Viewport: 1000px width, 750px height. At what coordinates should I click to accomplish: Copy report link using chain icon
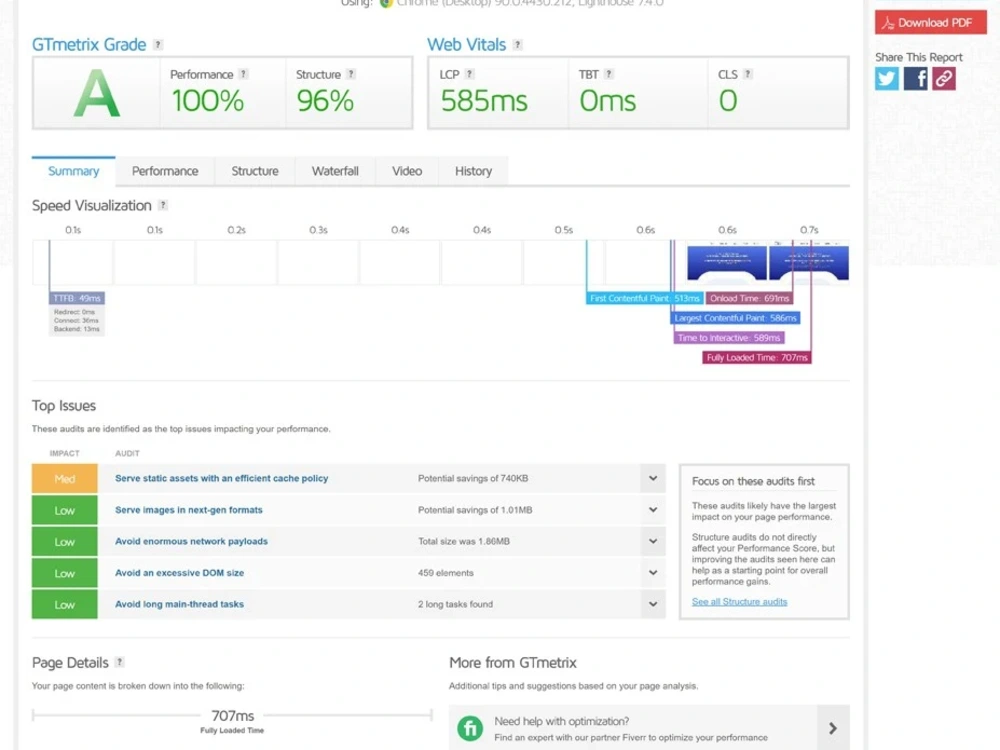pyautogui.click(x=944, y=78)
